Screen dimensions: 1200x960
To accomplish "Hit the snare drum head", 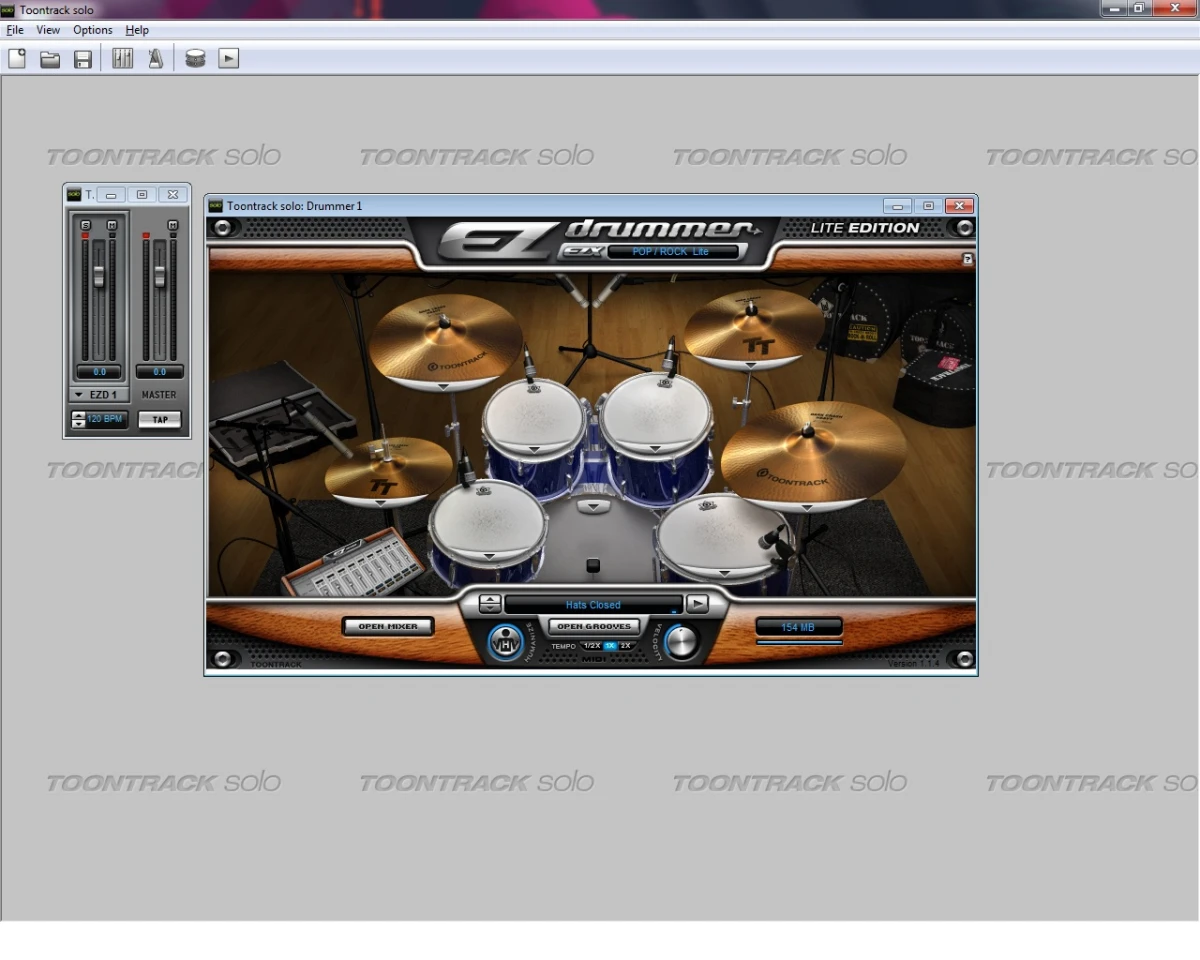I will pyautogui.click(x=487, y=521).
